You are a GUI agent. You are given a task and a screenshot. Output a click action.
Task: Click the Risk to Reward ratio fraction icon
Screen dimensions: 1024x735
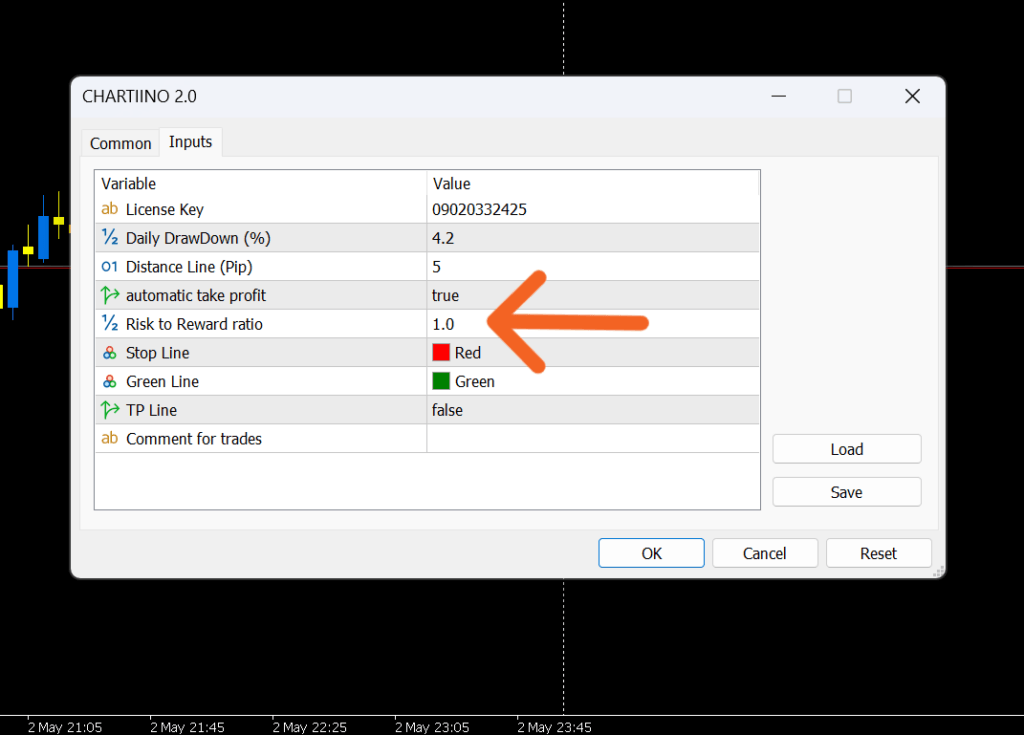pyautogui.click(x=110, y=324)
